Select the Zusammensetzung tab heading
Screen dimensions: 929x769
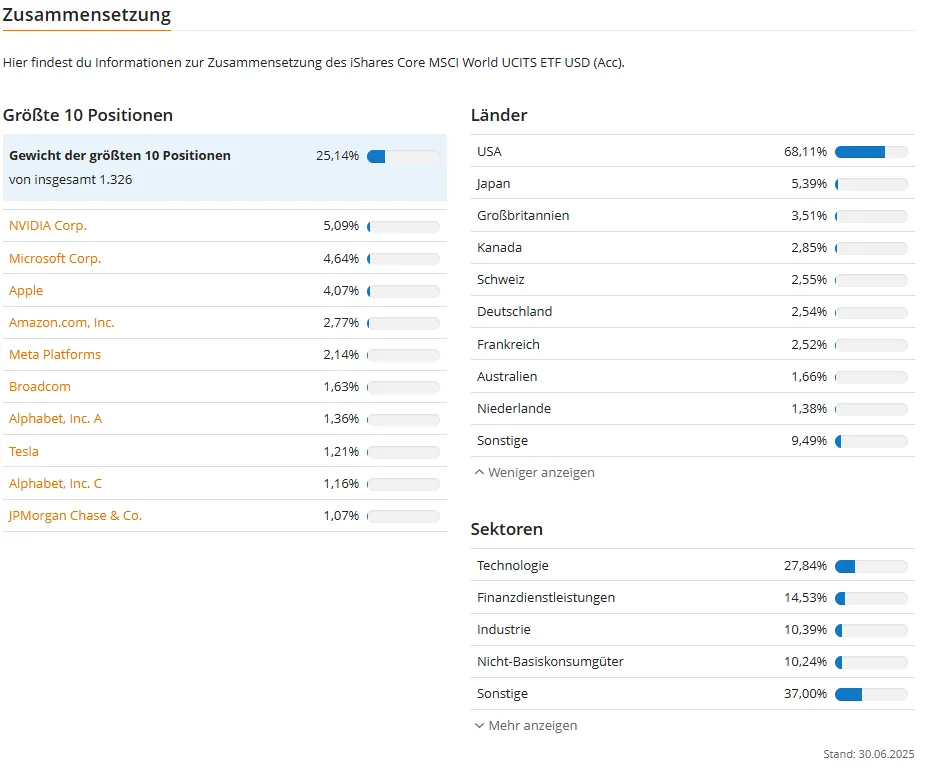point(87,15)
